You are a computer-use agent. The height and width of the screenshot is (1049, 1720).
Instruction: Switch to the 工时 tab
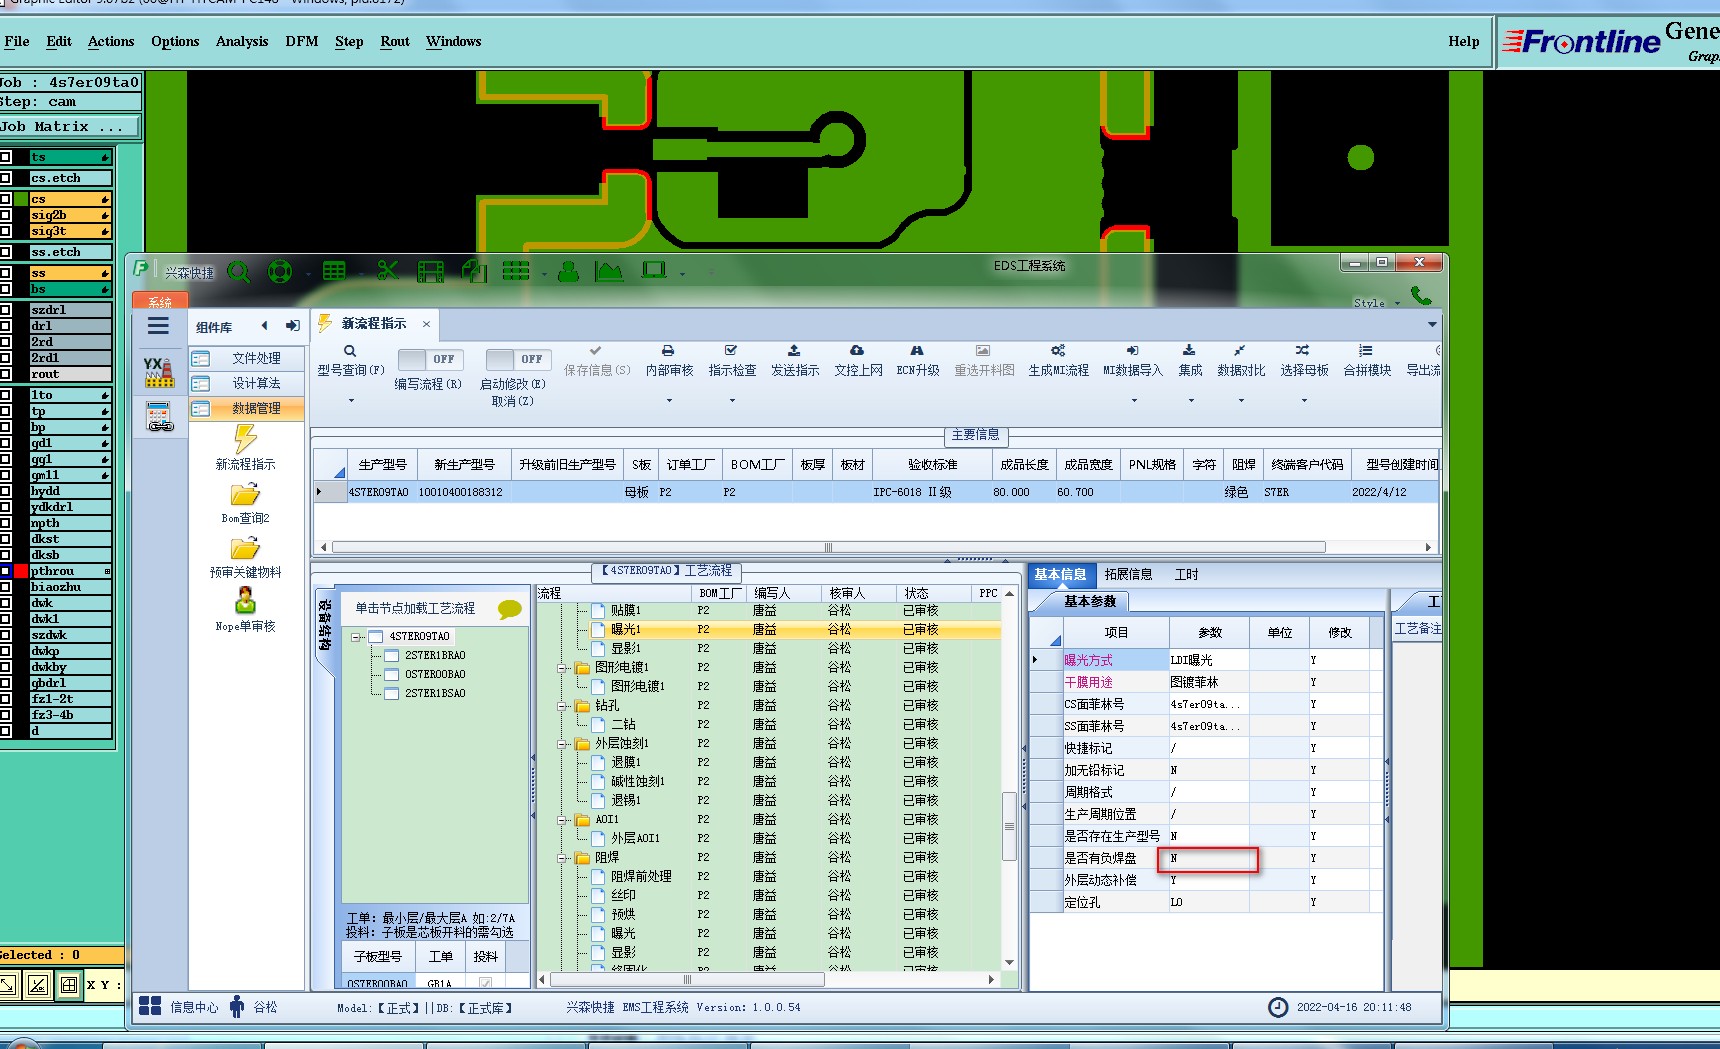click(1187, 575)
